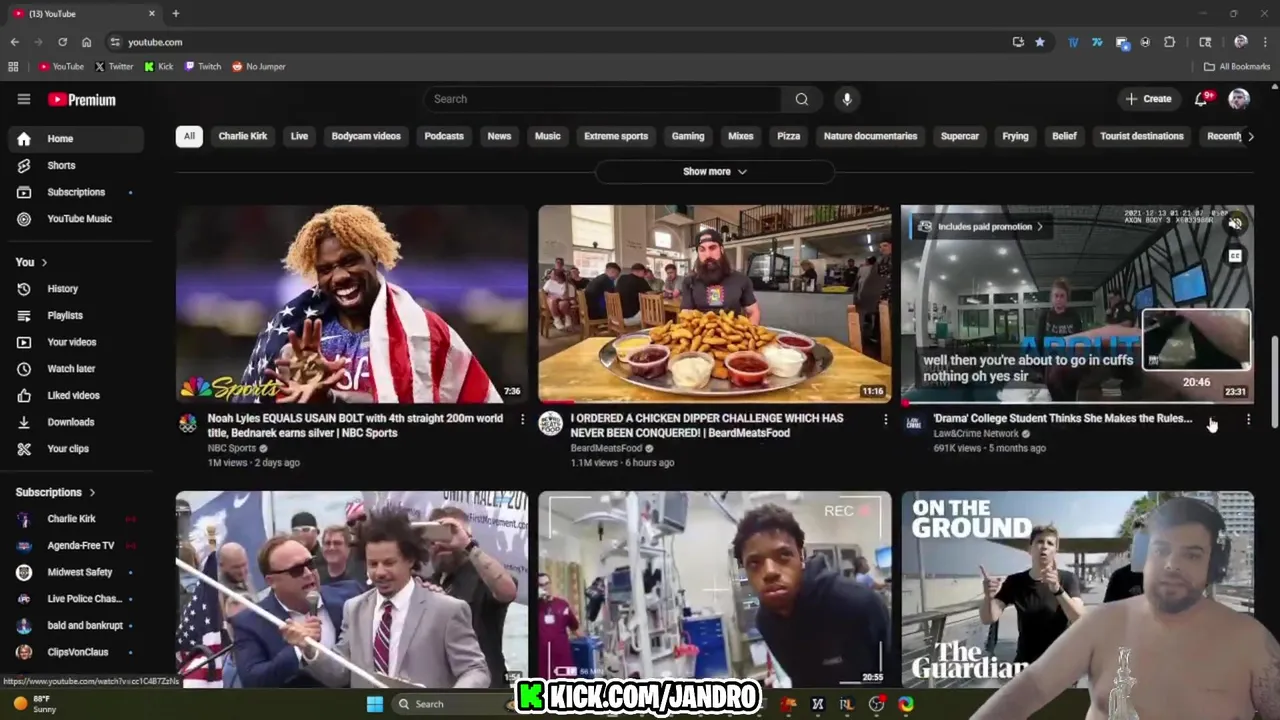Open the Kick bookmark
The height and width of the screenshot is (720, 1280).
click(159, 66)
